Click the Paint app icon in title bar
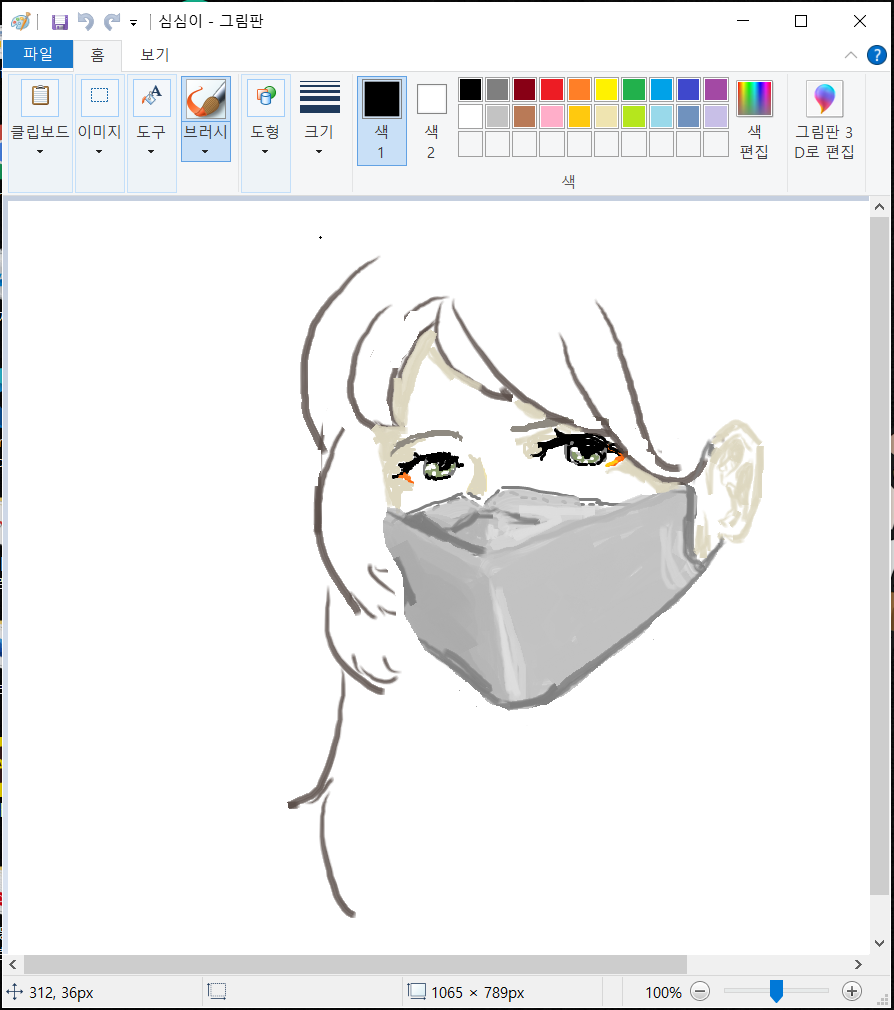894x1010 pixels. click(x=21, y=21)
